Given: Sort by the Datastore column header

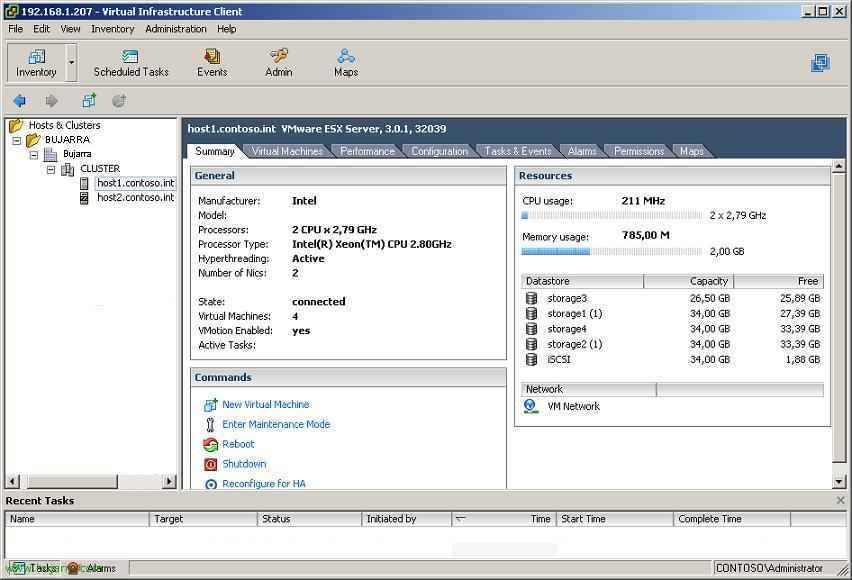Looking at the screenshot, I should [582, 281].
